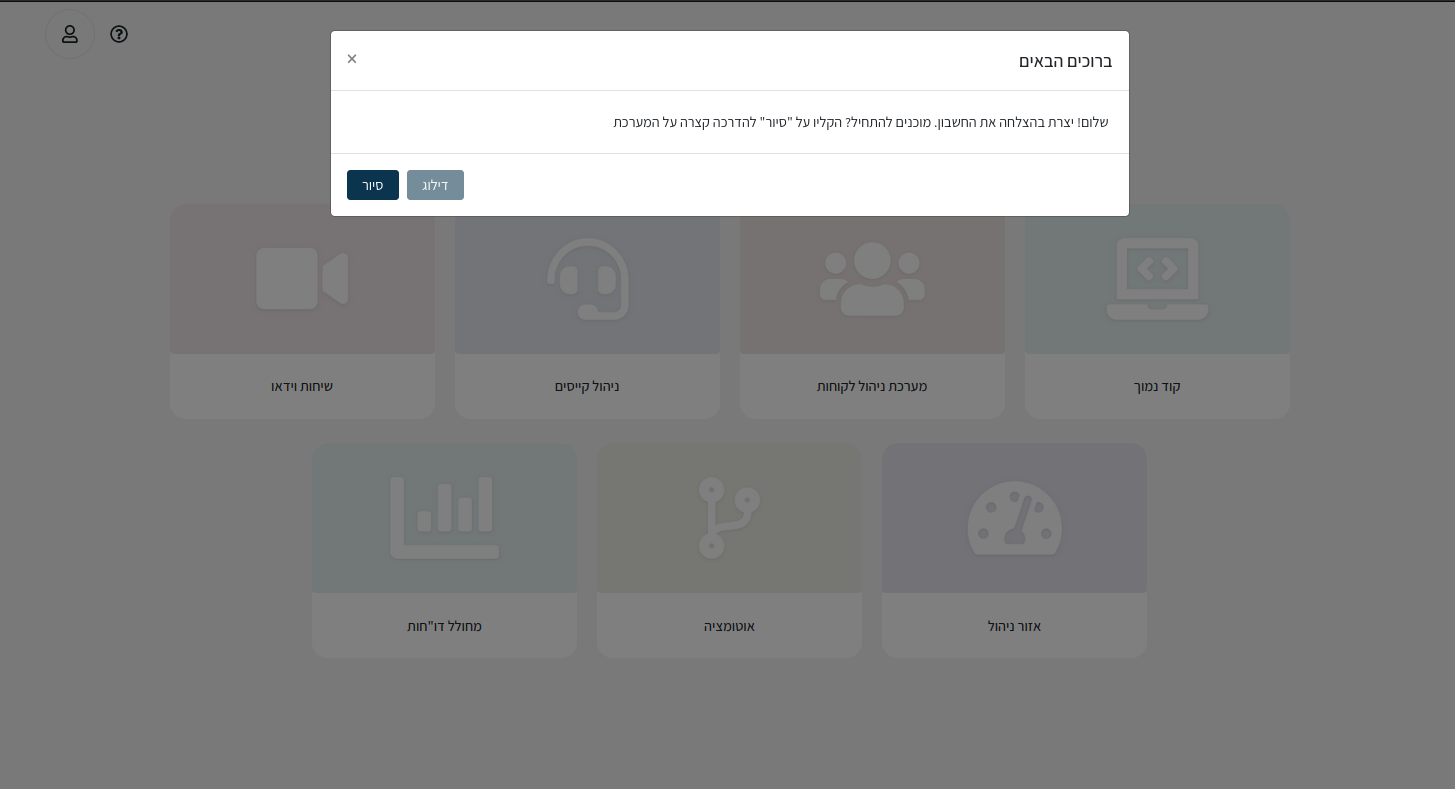
Task: Select the אוטומציה branching workflow icon
Action: [x=729, y=518]
